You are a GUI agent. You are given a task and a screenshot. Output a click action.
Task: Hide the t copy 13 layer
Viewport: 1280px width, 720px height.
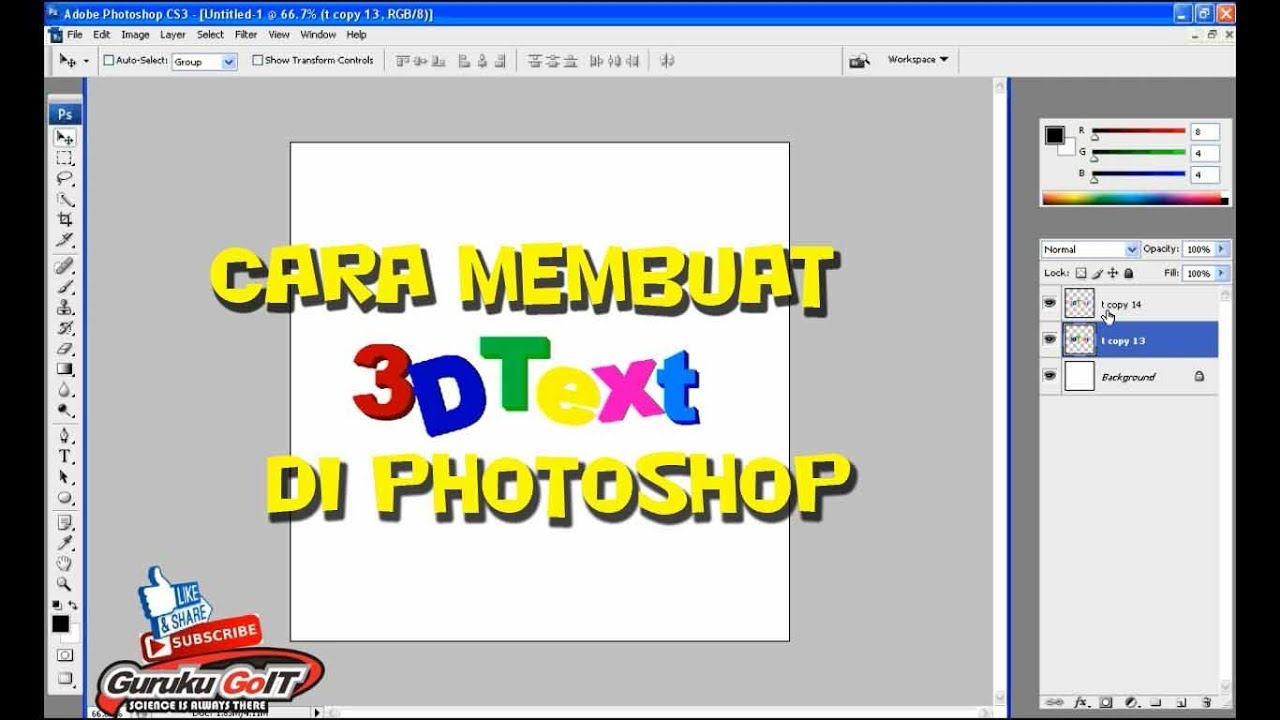[1050, 340]
